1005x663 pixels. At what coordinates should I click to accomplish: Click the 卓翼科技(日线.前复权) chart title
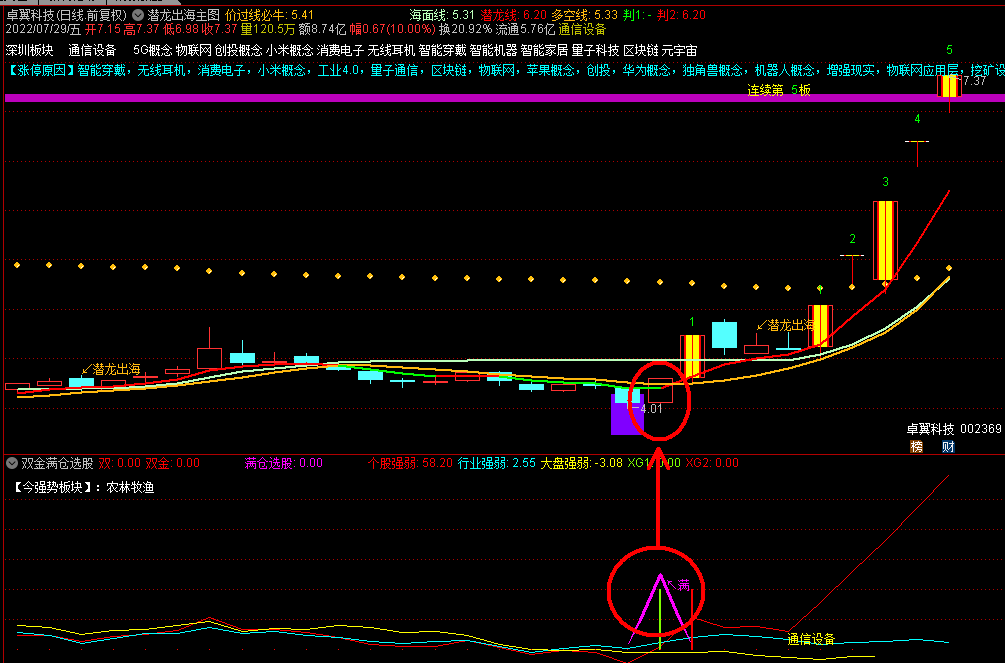pos(67,15)
